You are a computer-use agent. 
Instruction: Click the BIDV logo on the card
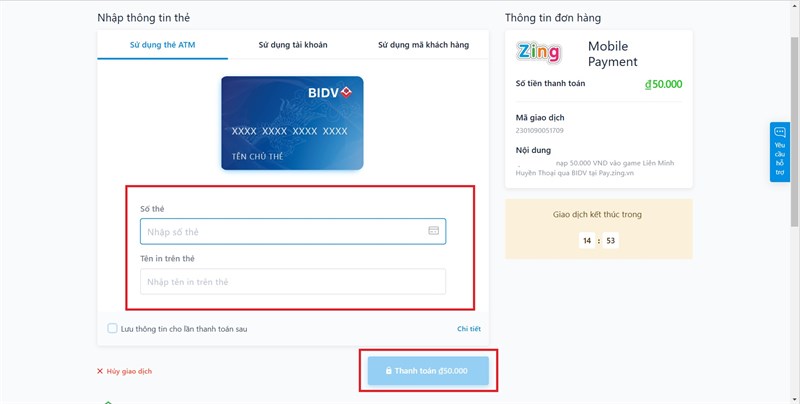[x=330, y=93]
